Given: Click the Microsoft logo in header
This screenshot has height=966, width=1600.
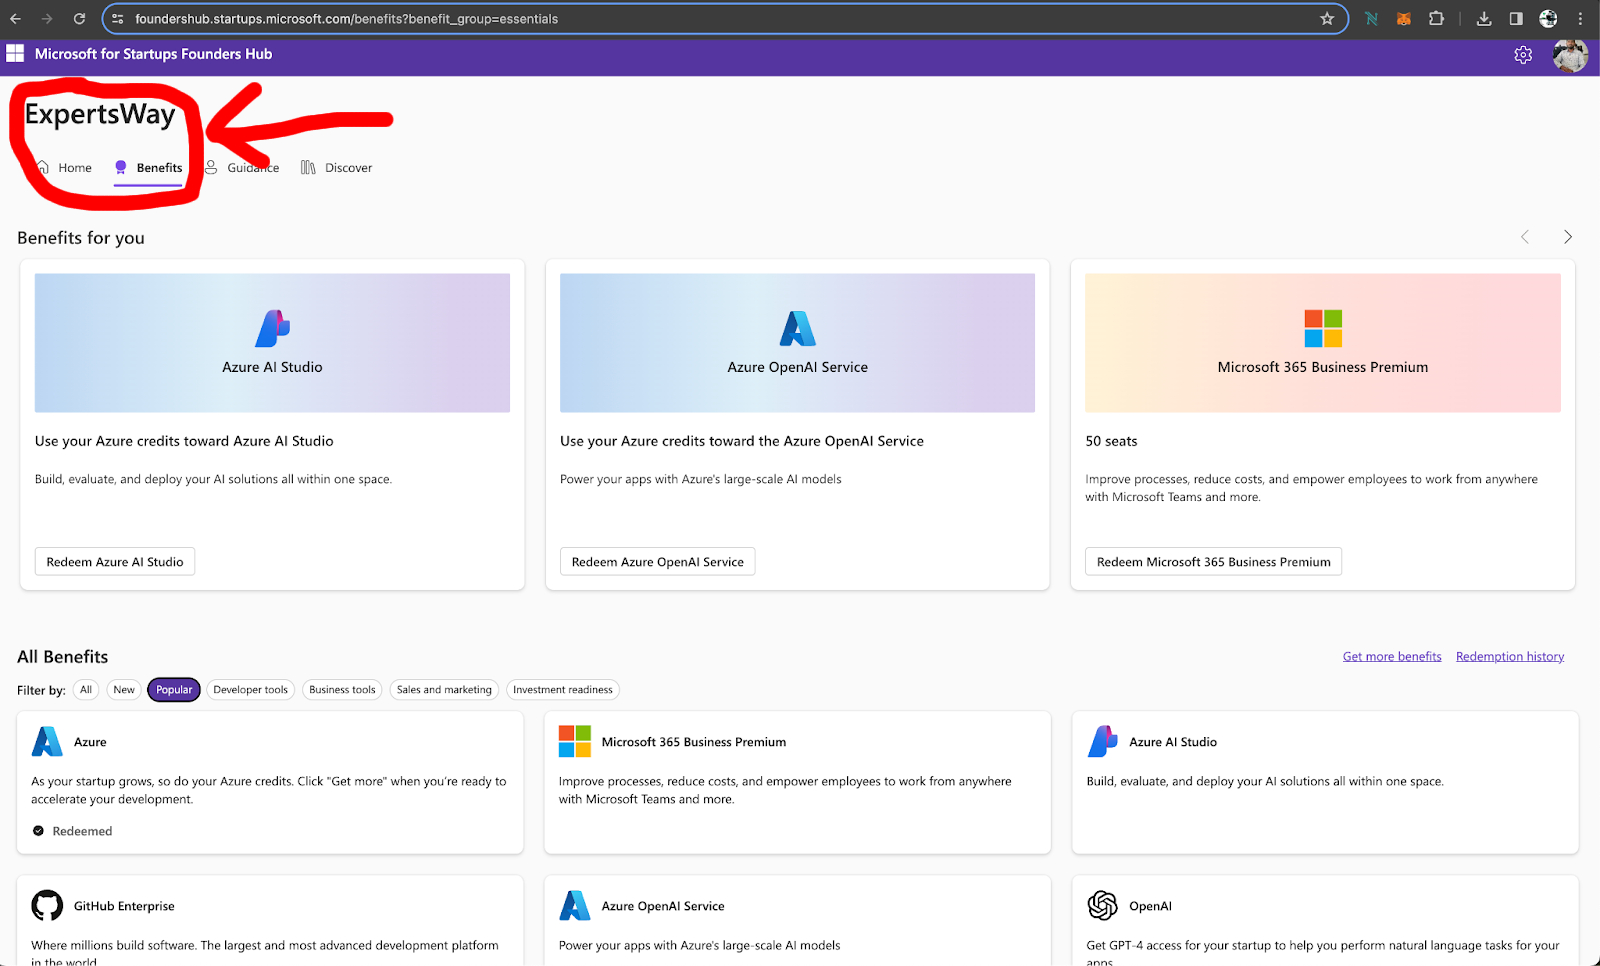Looking at the screenshot, I should pyautogui.click(x=15, y=54).
